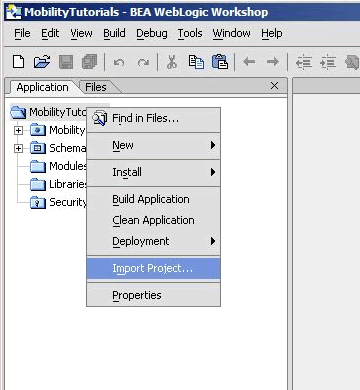
Task: Click the Libraries folder icon
Action: pos(38,184)
